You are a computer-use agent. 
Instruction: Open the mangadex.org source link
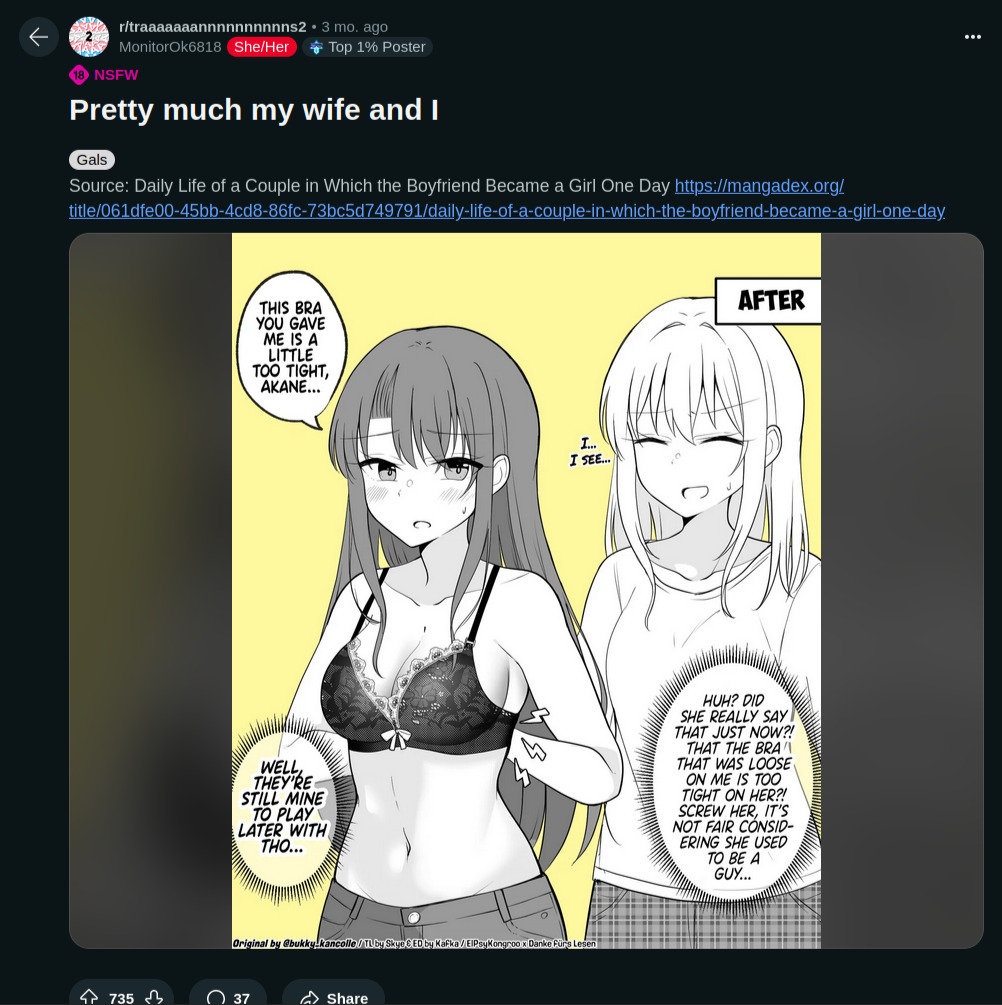(506, 198)
